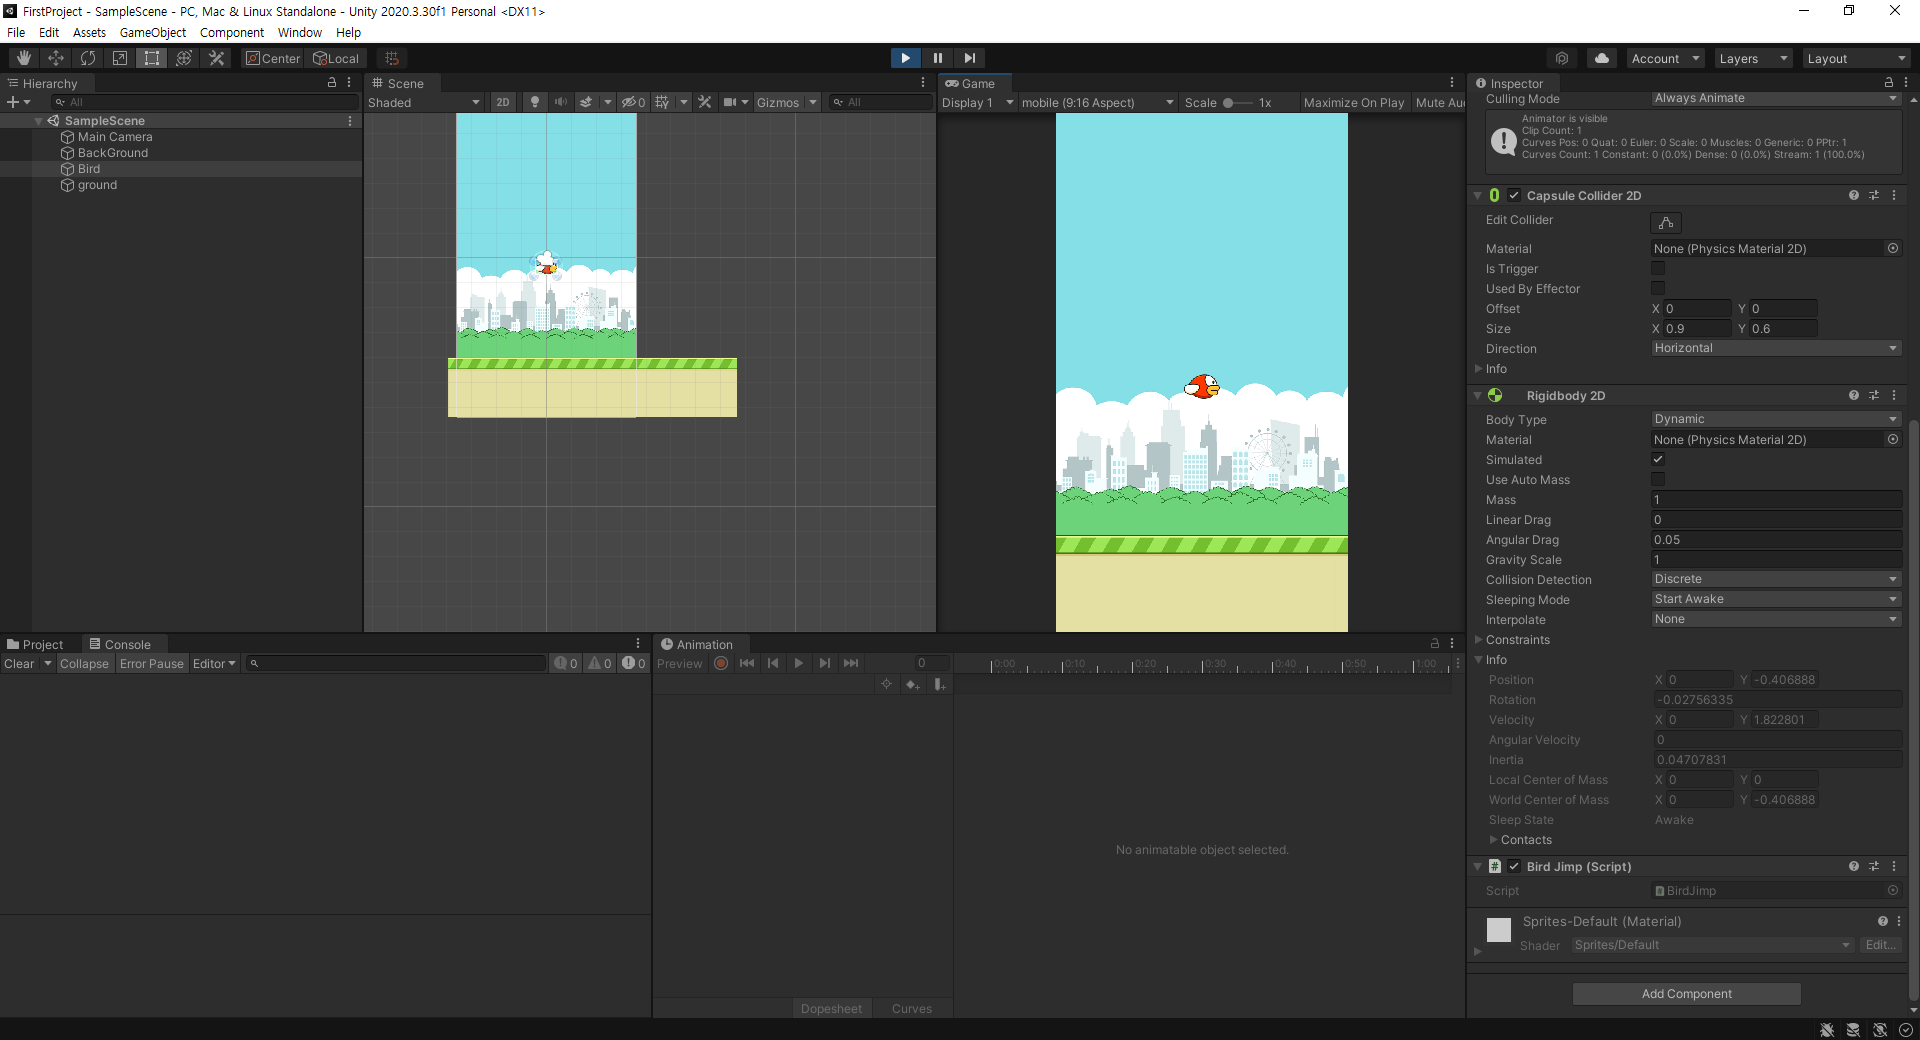The height and width of the screenshot is (1040, 1920).
Task: Open Bird Jimp script options menu
Action: [x=1894, y=866]
